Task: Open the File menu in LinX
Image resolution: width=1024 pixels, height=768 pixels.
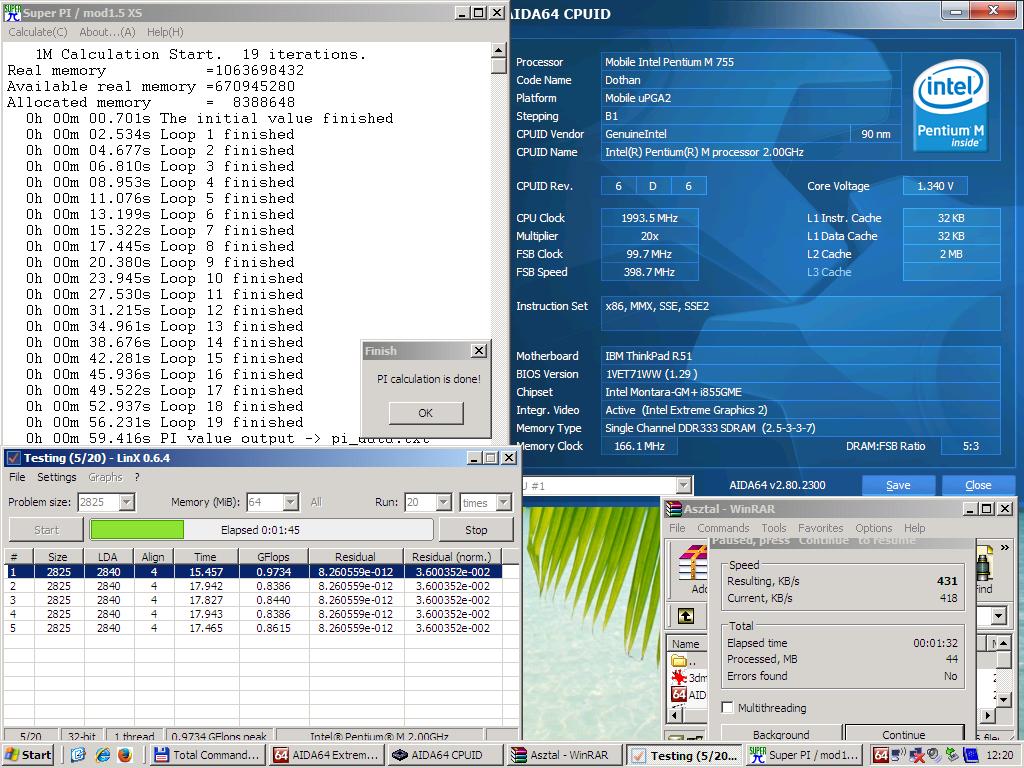Action: point(17,477)
